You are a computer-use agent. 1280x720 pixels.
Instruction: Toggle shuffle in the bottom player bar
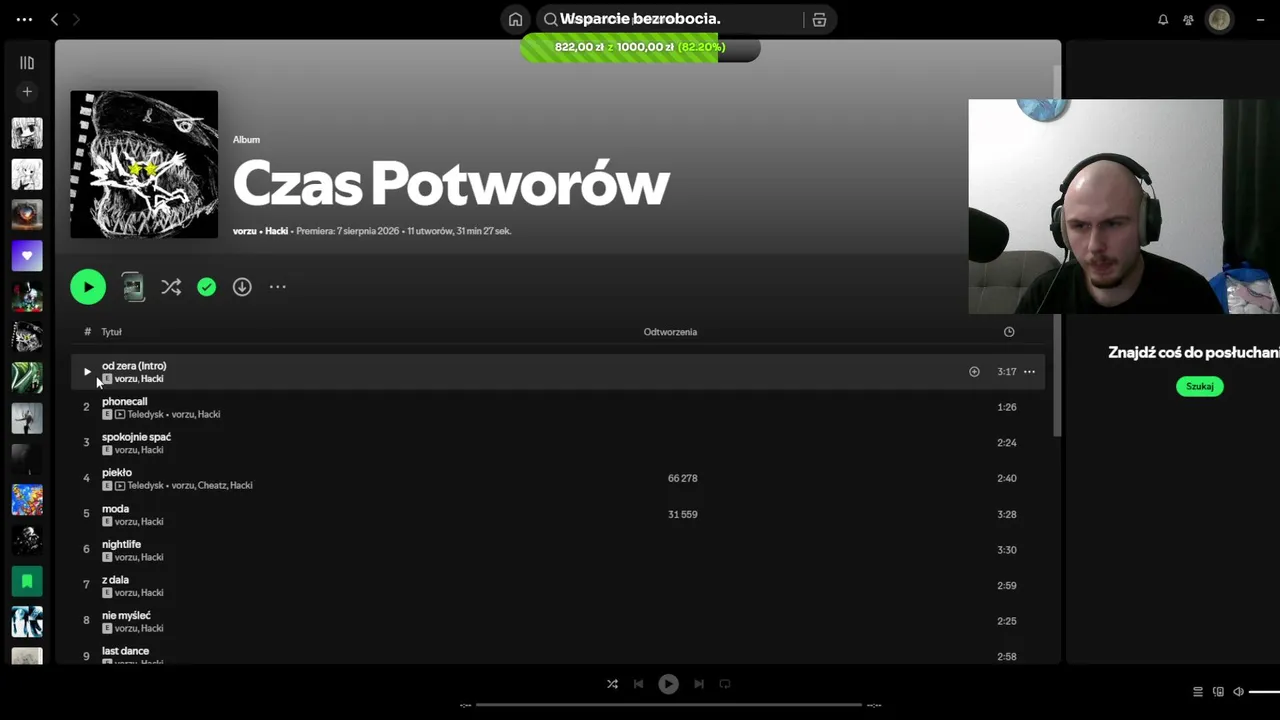(612, 684)
